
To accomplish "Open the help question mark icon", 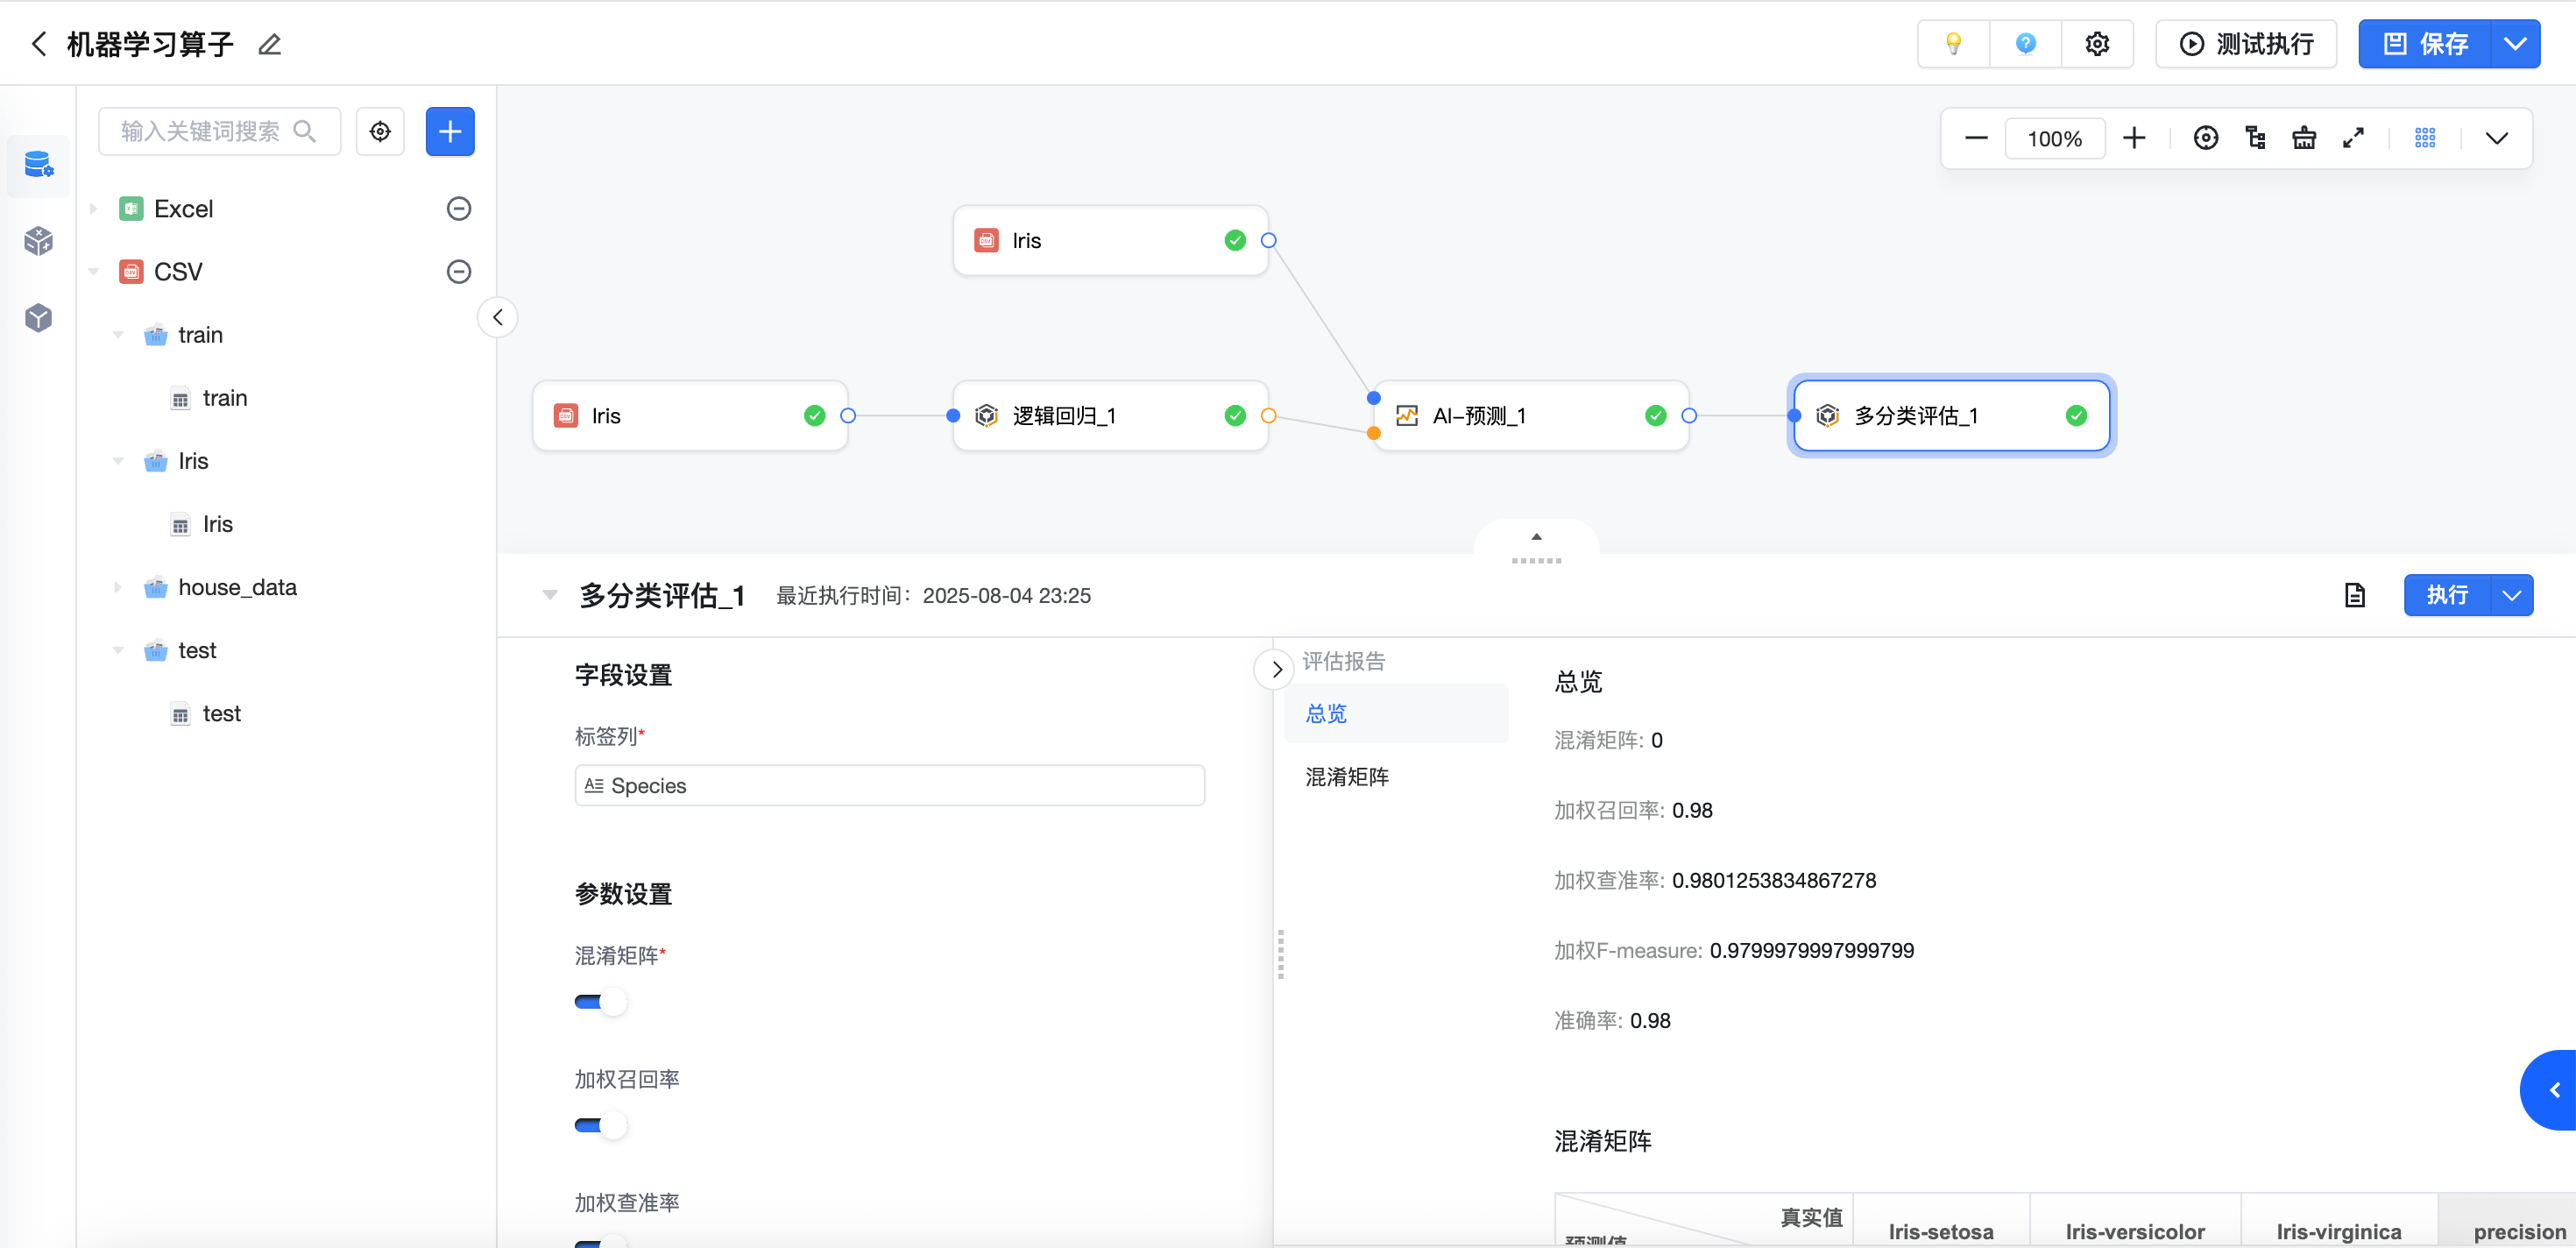I will [2025, 44].
